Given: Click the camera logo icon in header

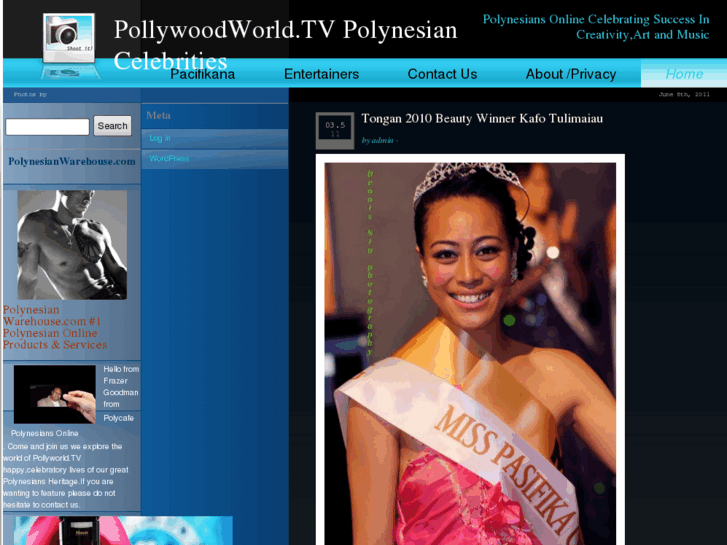Looking at the screenshot, I should point(69,45).
